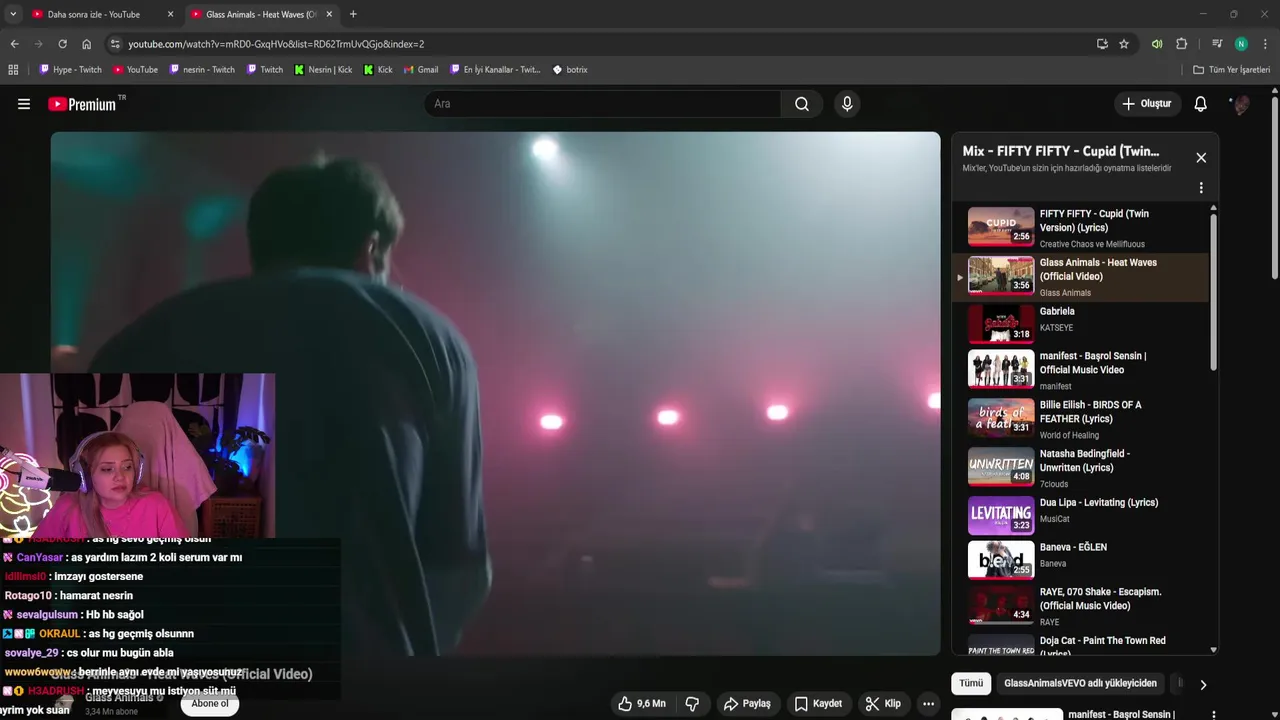Open more actions menu beside Klip
The image size is (1280, 720).
click(x=928, y=704)
